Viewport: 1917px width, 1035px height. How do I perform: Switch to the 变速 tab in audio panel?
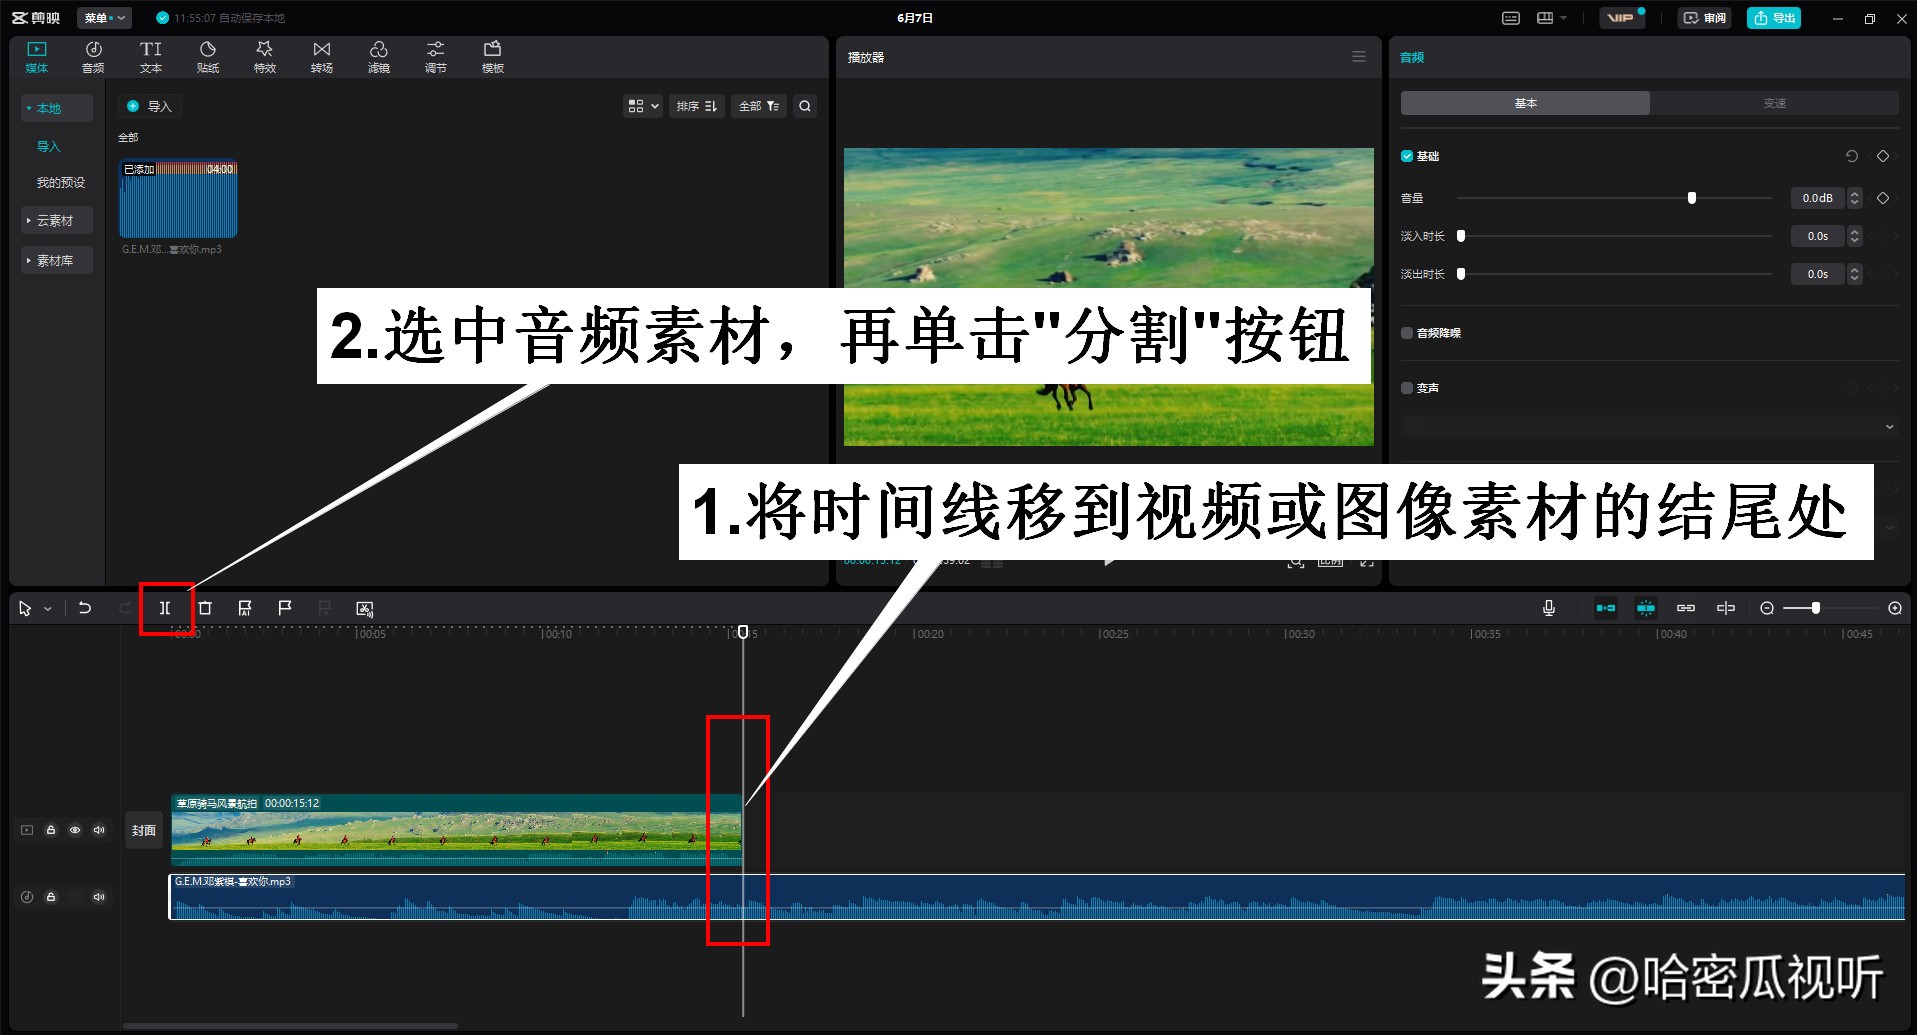coord(1774,102)
